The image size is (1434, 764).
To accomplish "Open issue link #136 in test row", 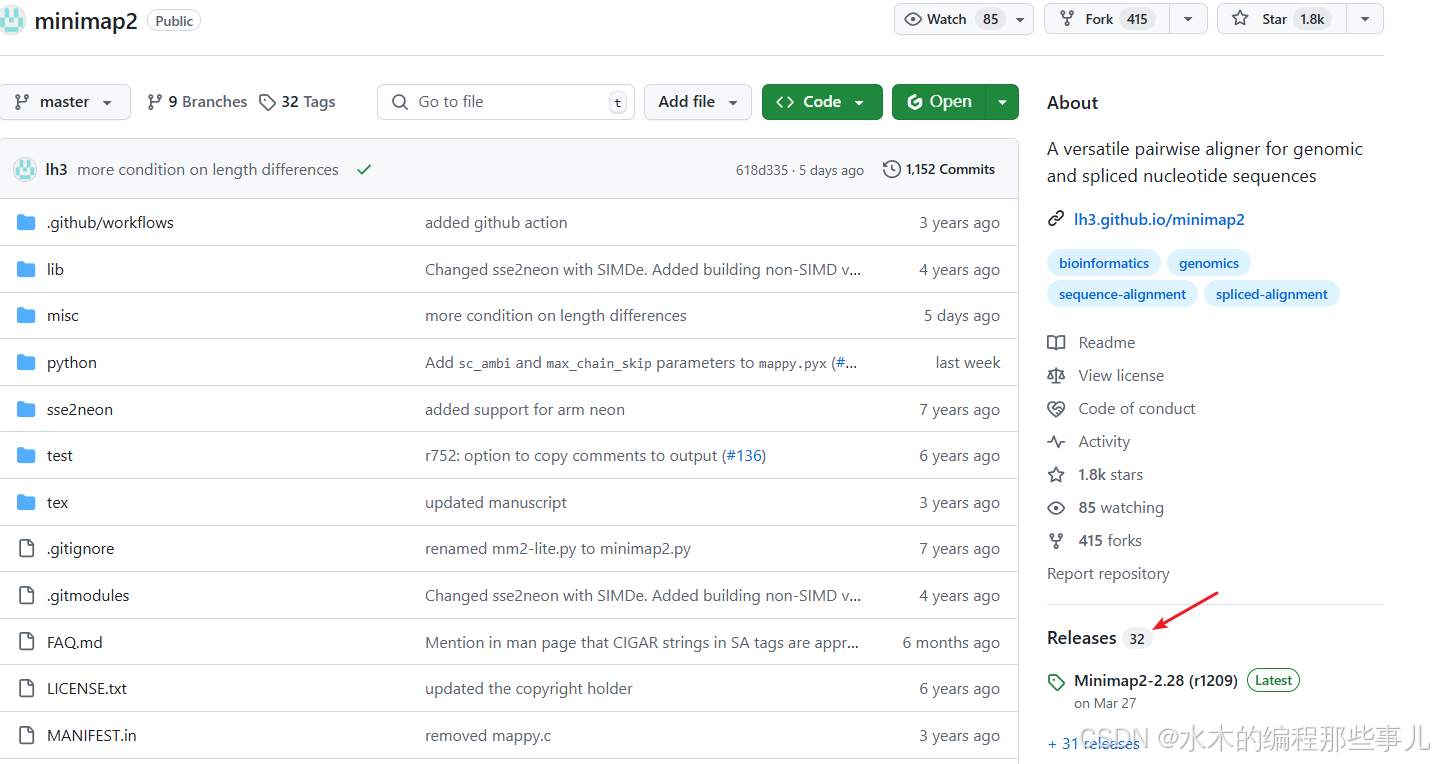I will (x=743, y=456).
